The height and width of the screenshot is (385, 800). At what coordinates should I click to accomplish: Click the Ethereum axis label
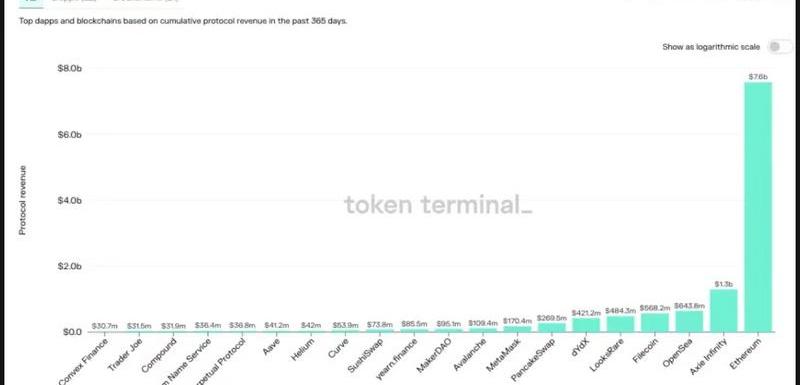click(745, 353)
